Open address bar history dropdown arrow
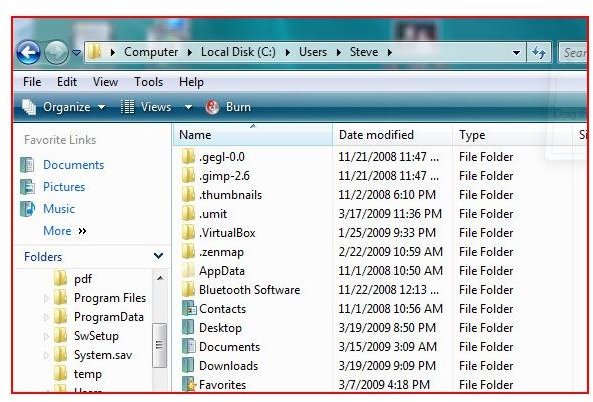Viewport: 593px width, 402px height. pos(516,53)
